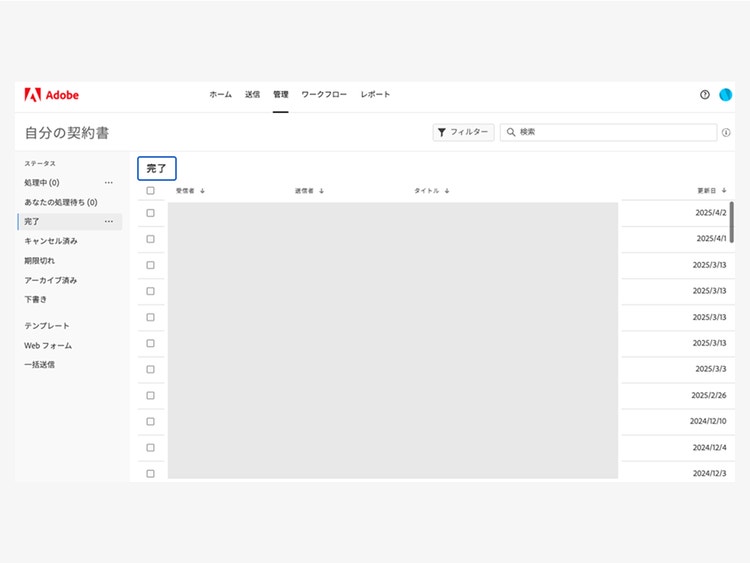The height and width of the screenshot is (563, 750).
Task: Open the 管理 tab
Action: [281, 95]
